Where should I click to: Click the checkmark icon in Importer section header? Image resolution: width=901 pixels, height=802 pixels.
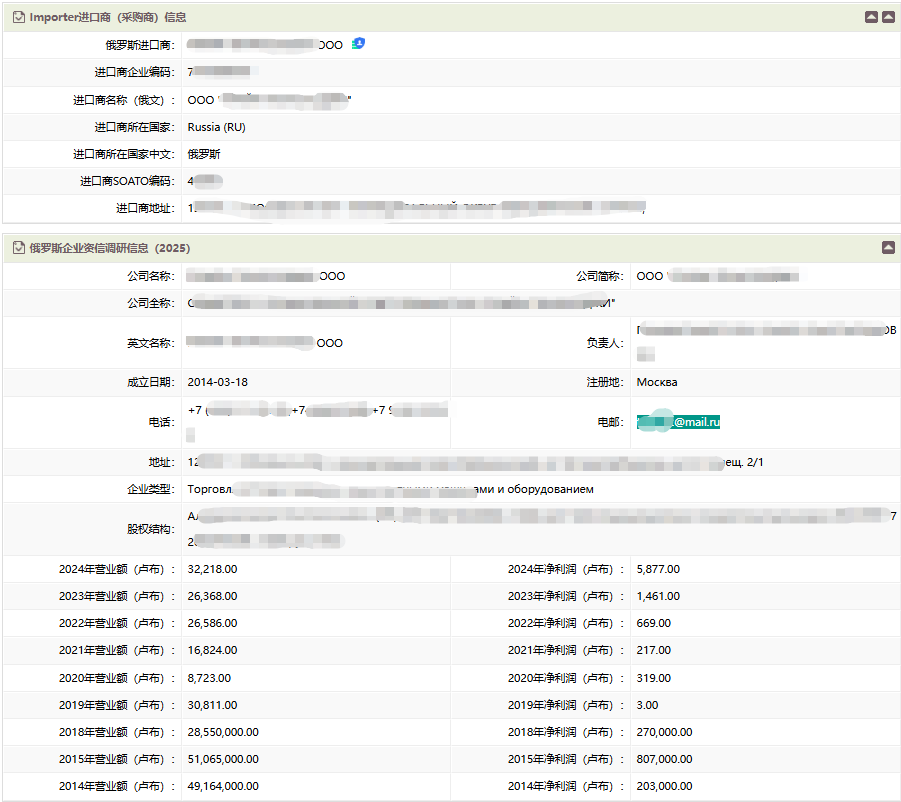[x=18, y=17]
